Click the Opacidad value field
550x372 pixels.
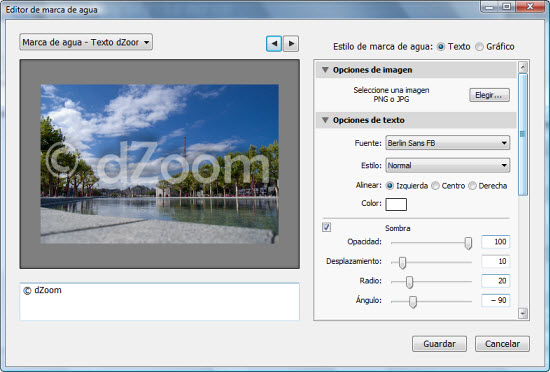pos(495,242)
